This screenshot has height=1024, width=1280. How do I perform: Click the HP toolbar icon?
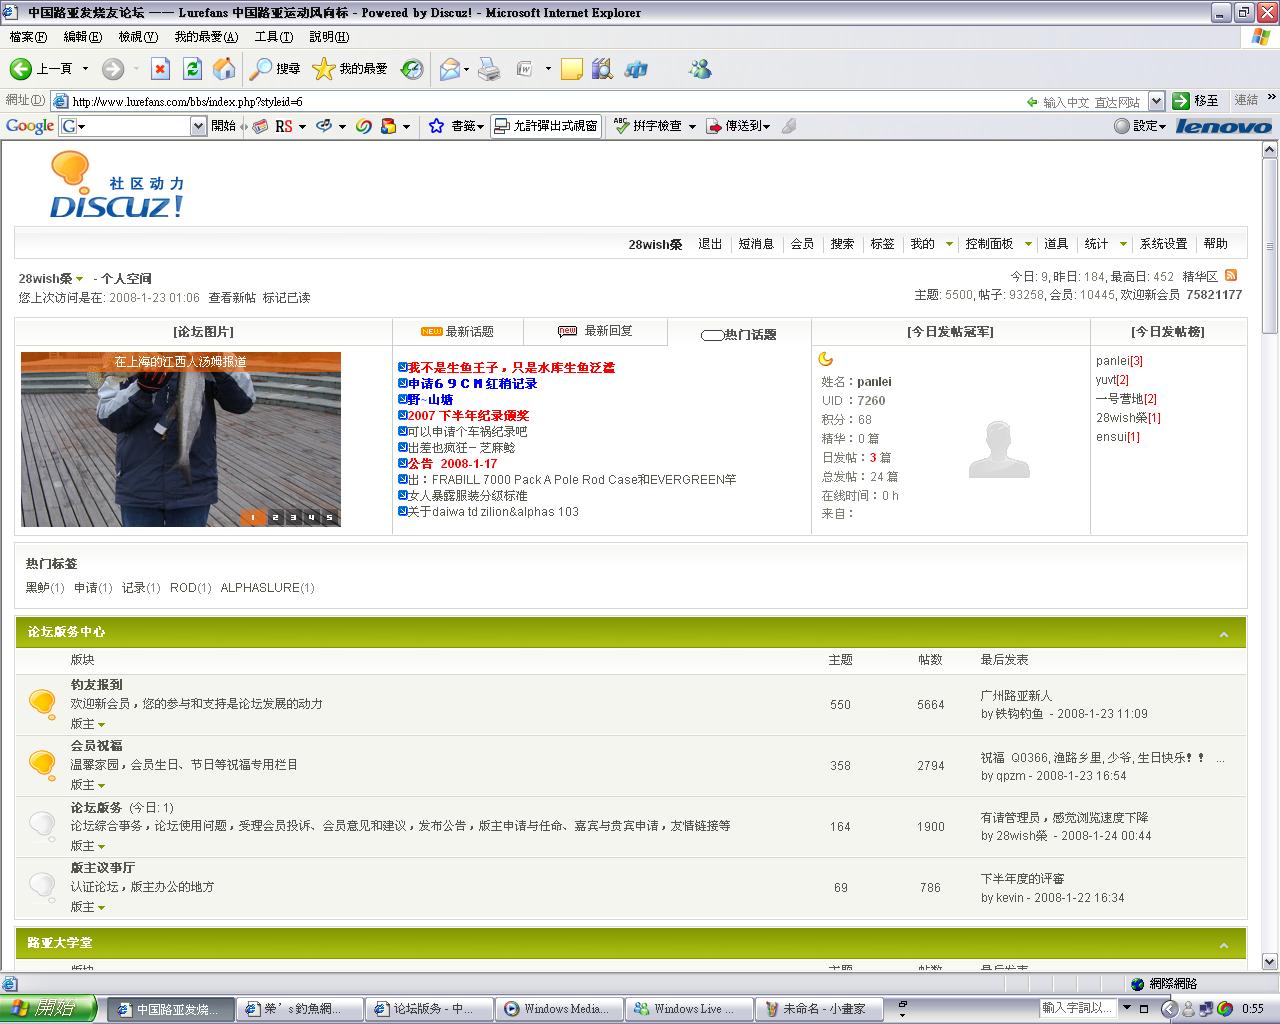pyautogui.click(x=636, y=69)
